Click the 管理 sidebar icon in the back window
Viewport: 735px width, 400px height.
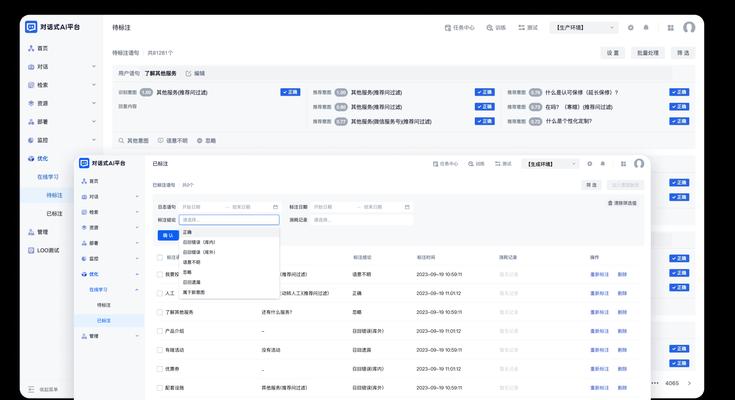(31, 232)
